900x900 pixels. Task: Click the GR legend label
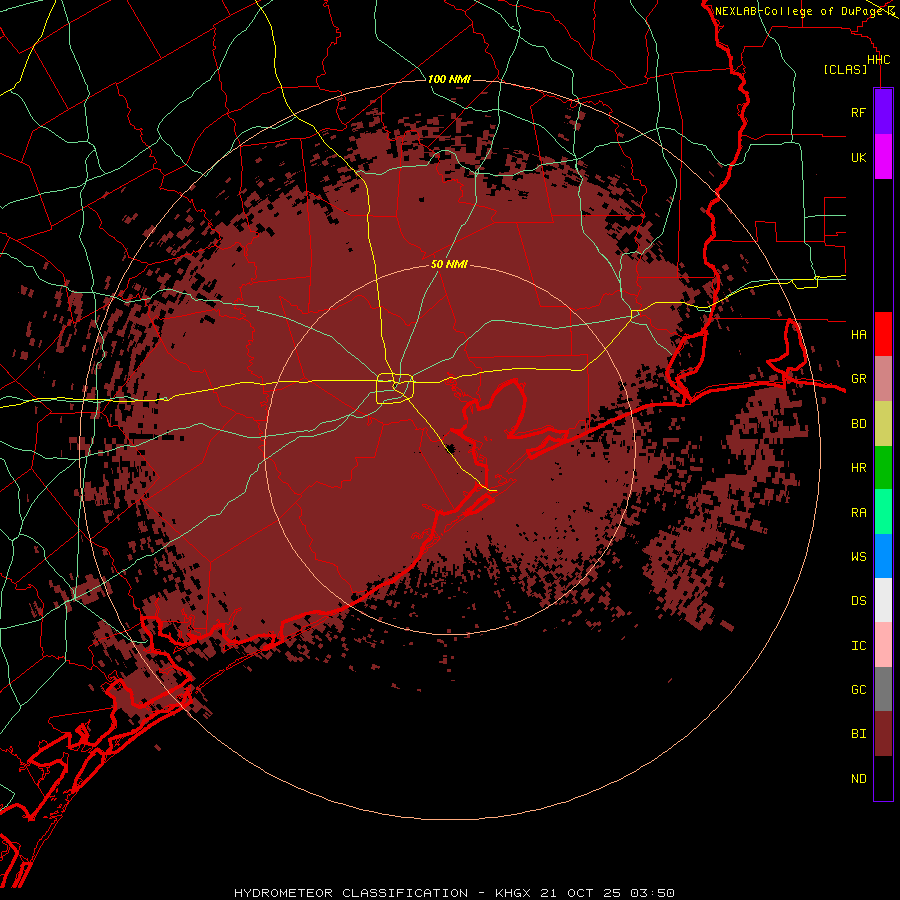[858, 379]
